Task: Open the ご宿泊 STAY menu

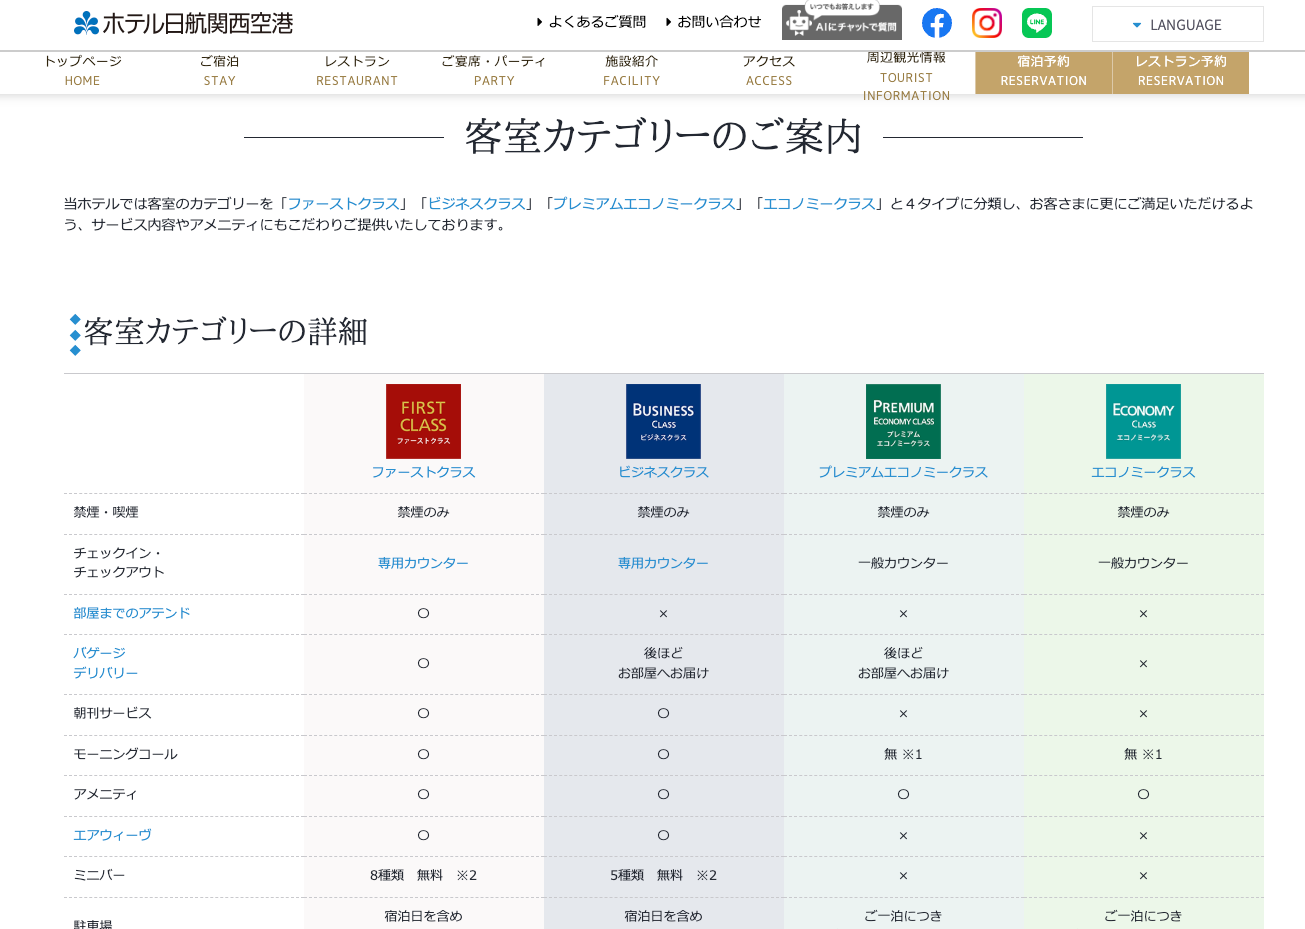Action: point(219,71)
